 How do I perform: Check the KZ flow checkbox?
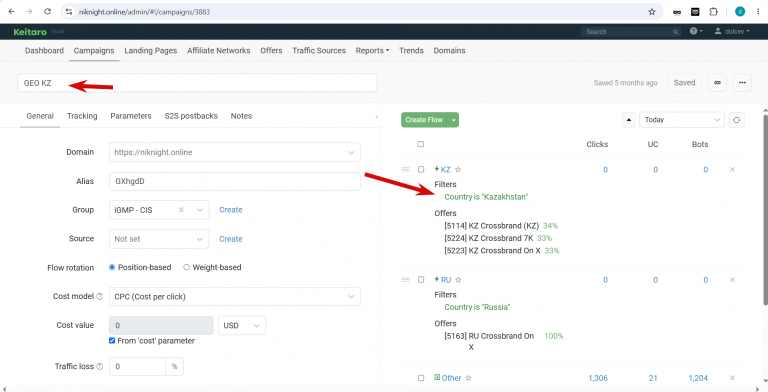coord(421,170)
